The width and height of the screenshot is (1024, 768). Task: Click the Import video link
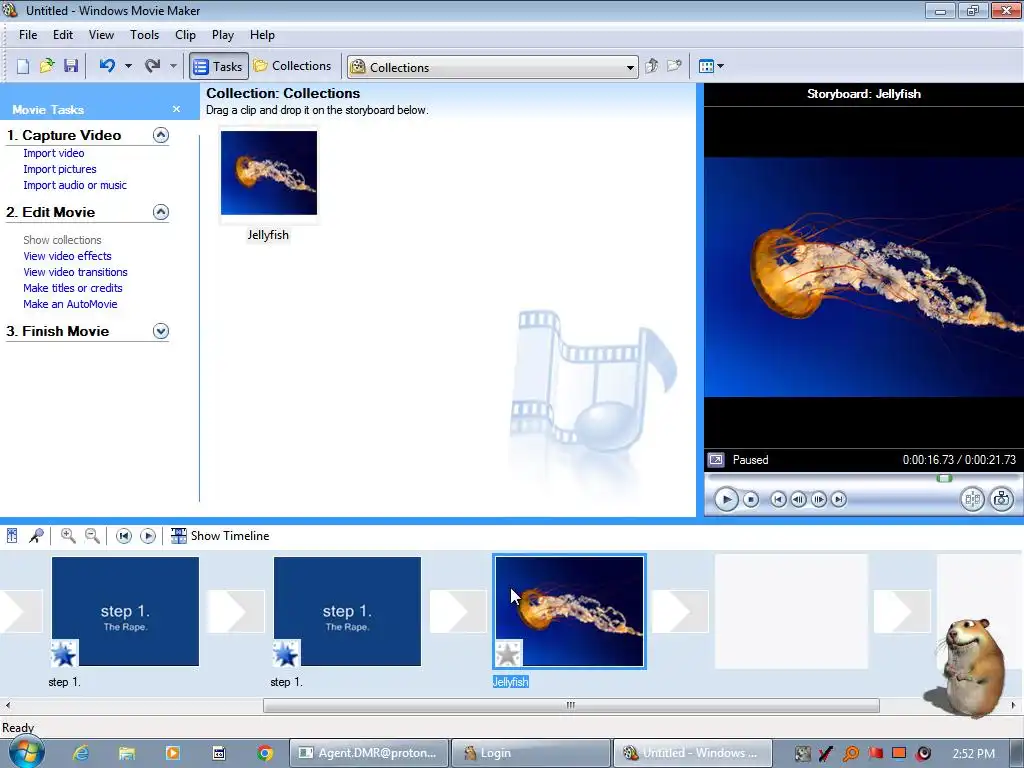54,153
